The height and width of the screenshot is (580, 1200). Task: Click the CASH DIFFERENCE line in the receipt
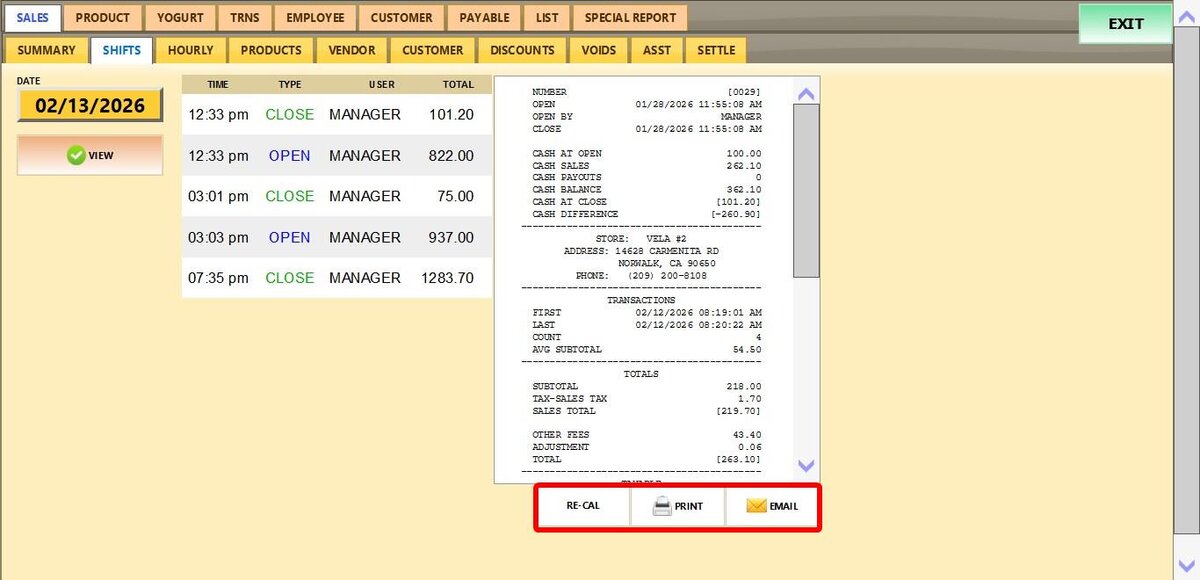pos(646,214)
